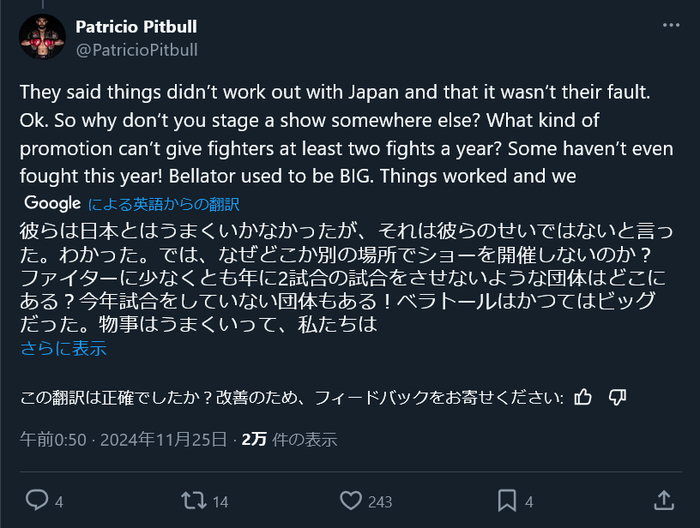The width and height of the screenshot is (700, 528).
Task: Open the '2万 件の表示' view count
Action: (289, 439)
